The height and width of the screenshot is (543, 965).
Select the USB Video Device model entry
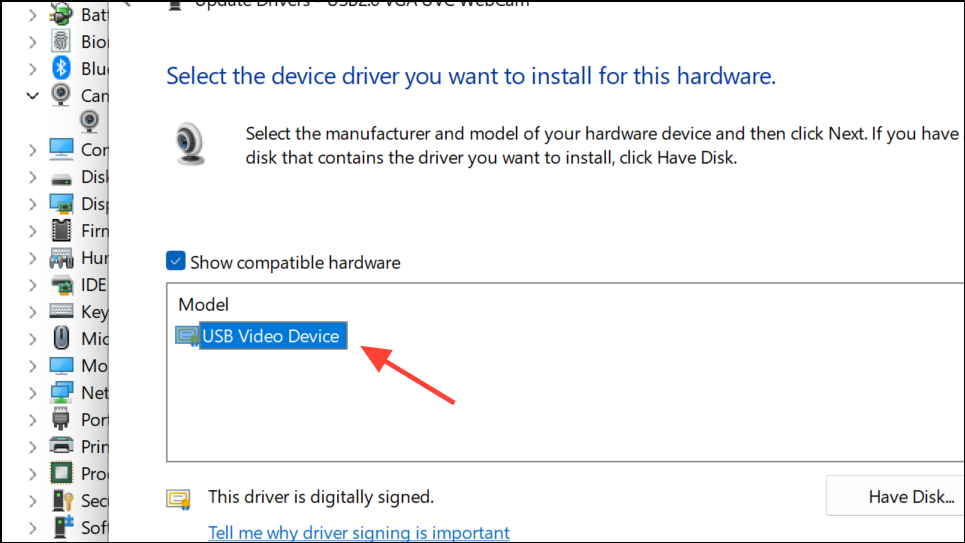pyautogui.click(x=273, y=336)
